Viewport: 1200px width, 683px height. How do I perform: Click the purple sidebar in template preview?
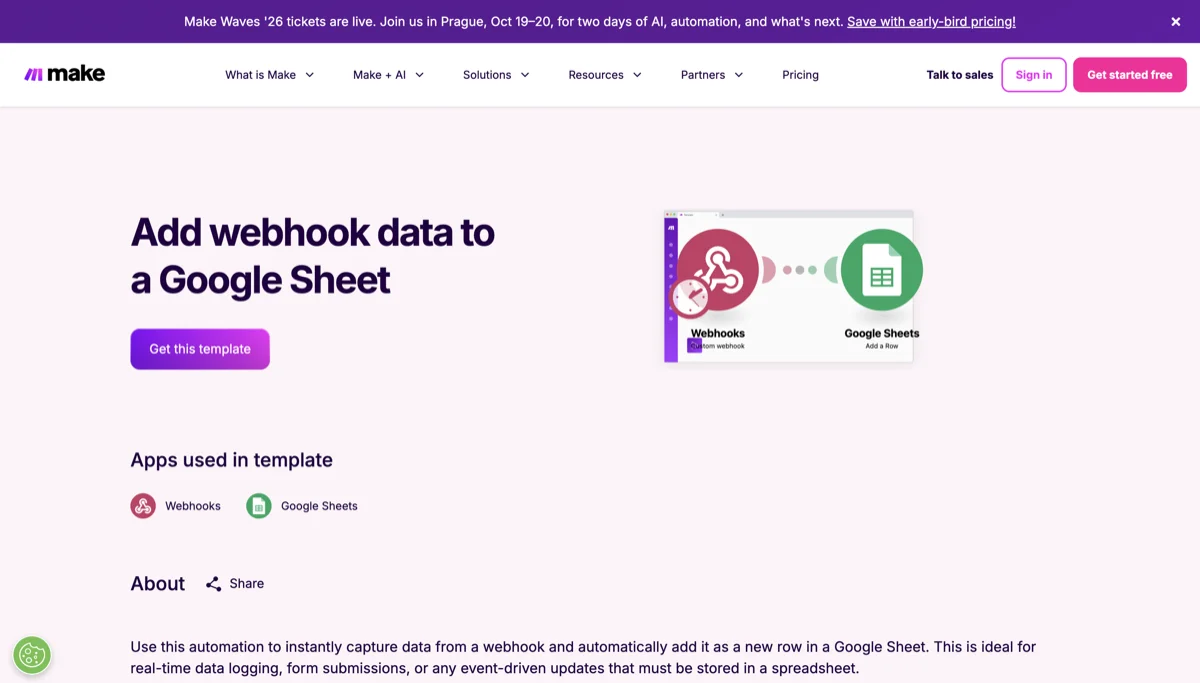pos(671,290)
